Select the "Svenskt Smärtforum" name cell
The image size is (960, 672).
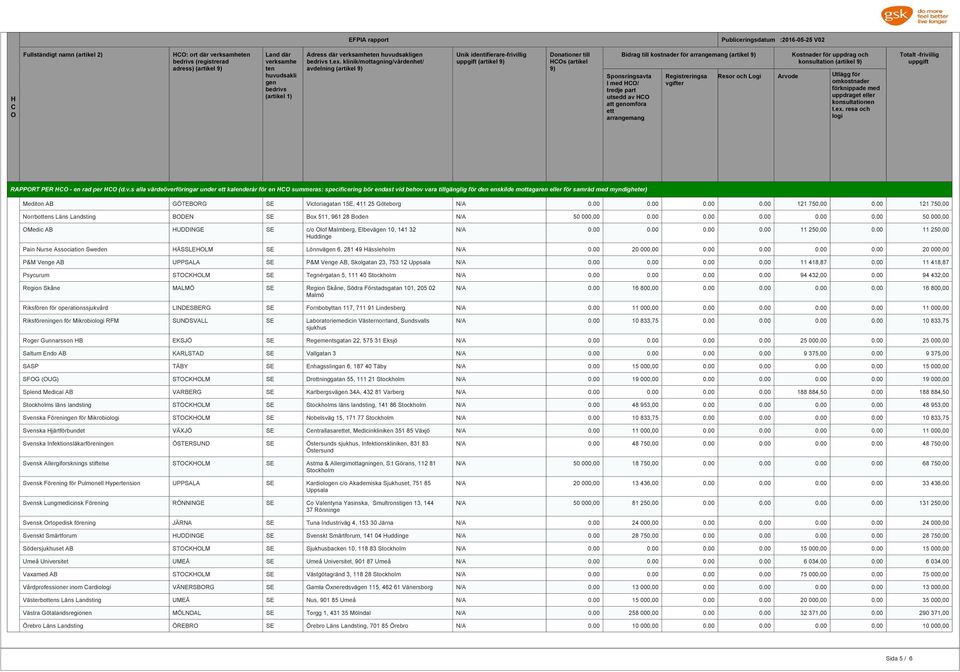click(x=94, y=536)
